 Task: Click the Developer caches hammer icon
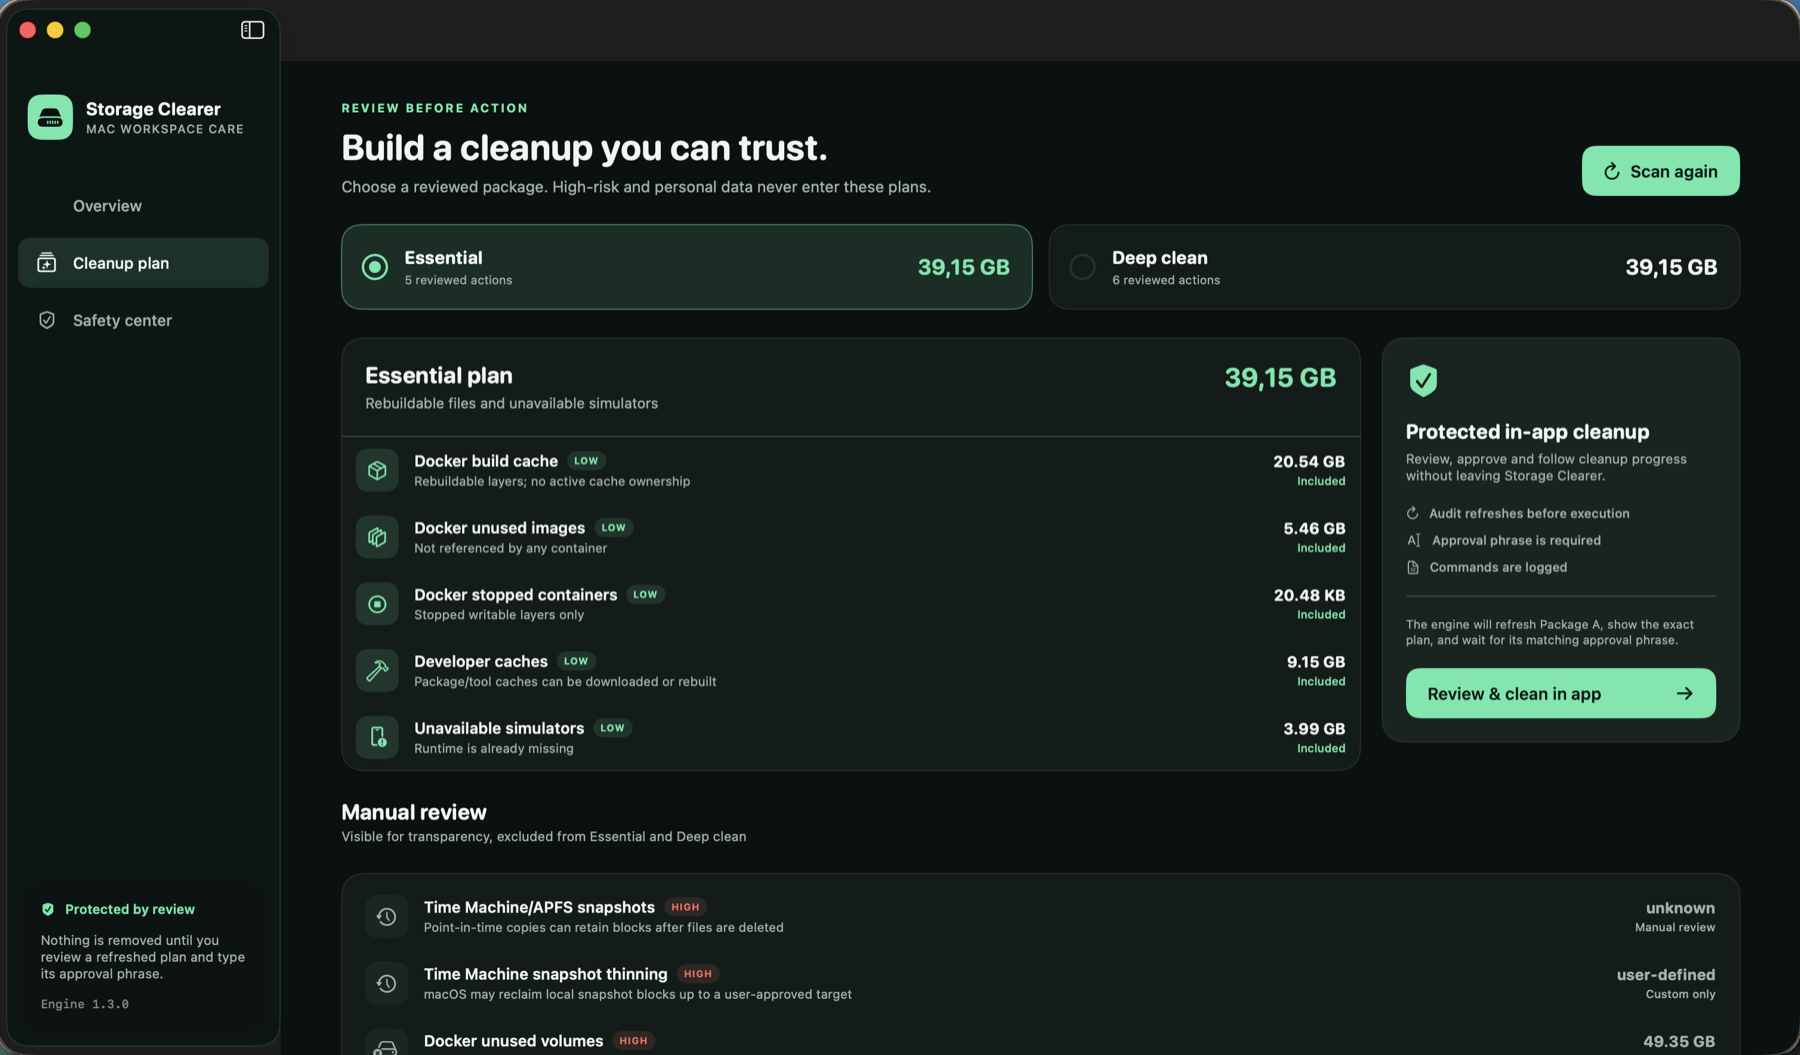[x=377, y=671]
